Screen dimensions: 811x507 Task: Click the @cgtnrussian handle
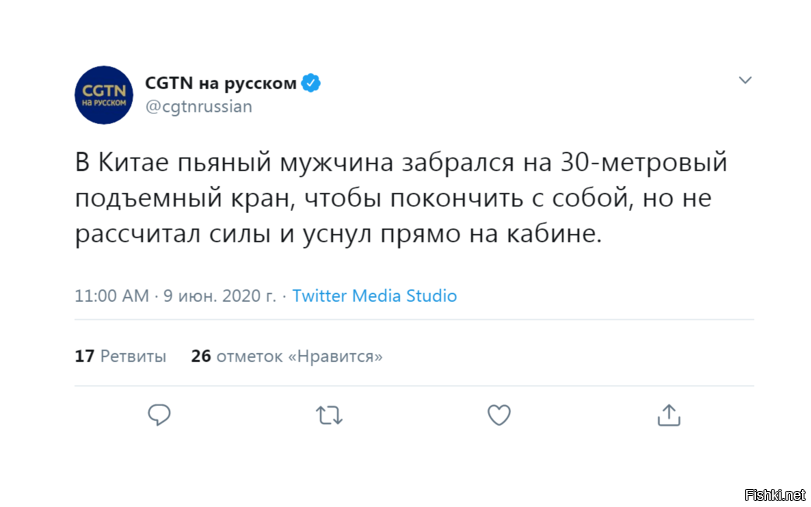[199, 106]
